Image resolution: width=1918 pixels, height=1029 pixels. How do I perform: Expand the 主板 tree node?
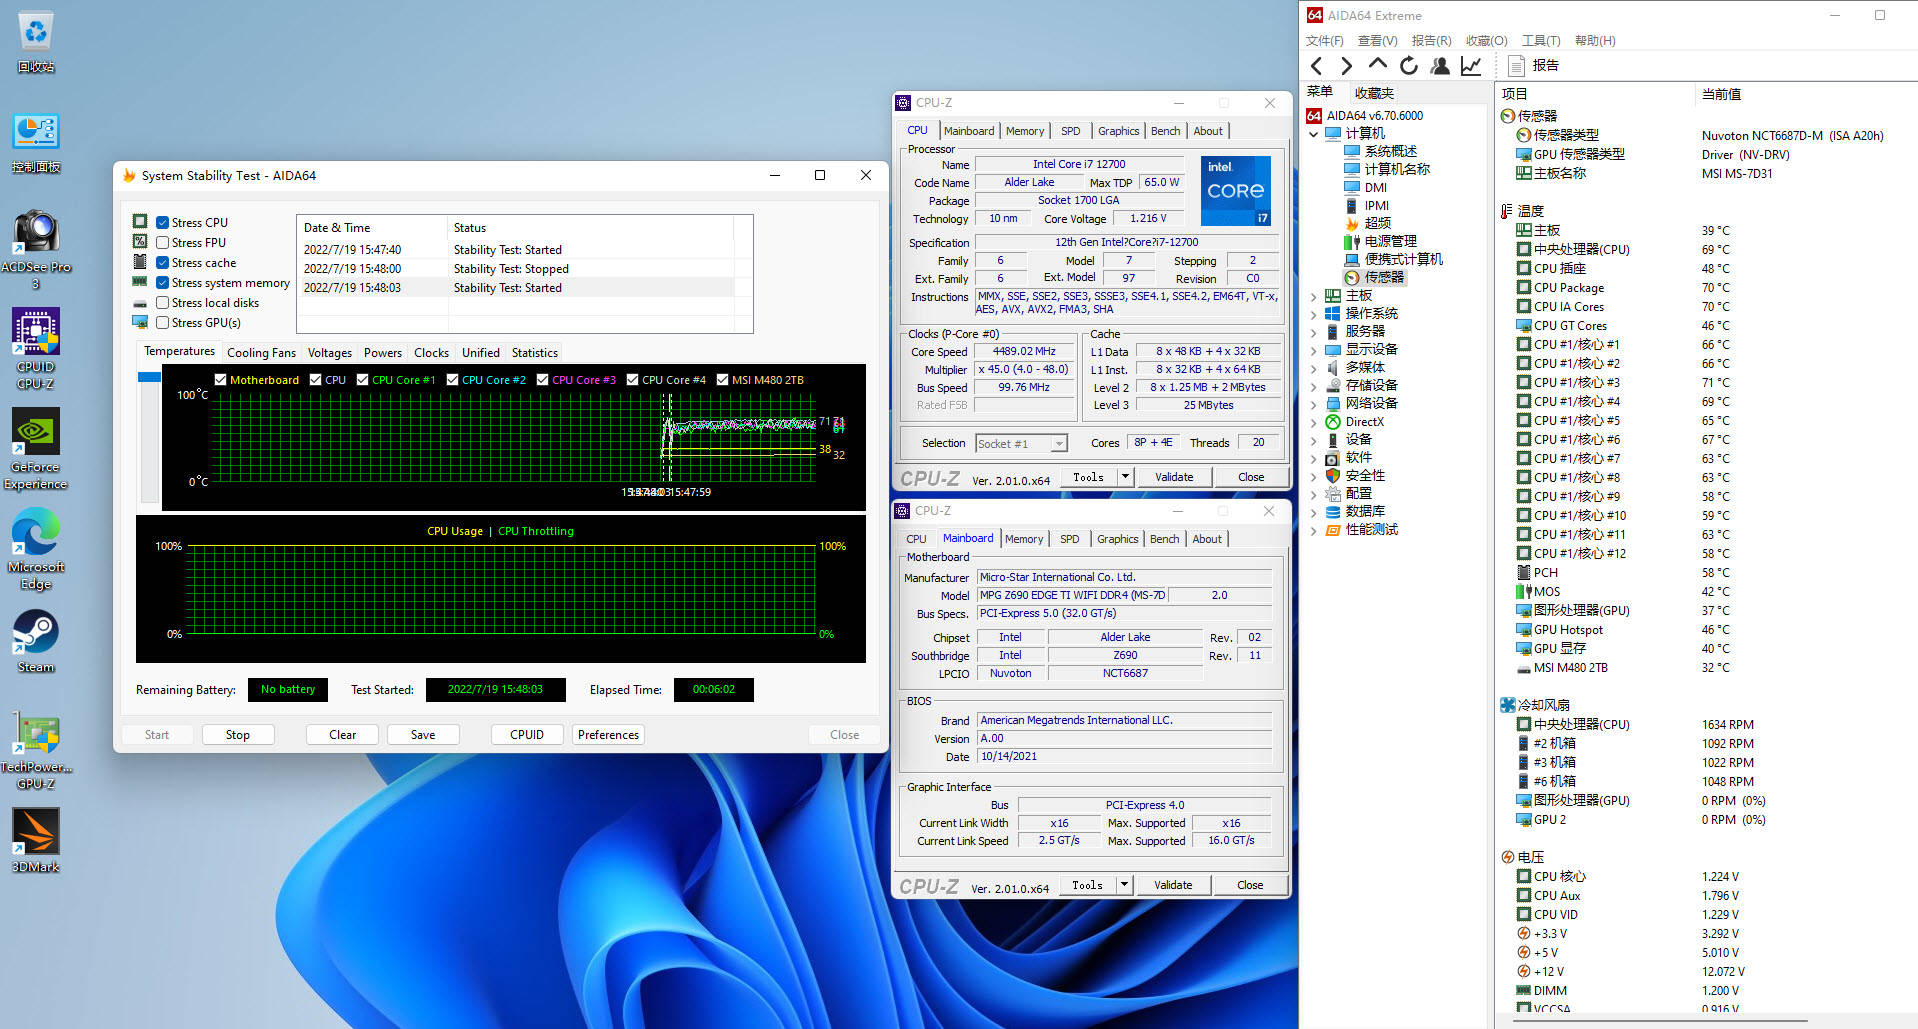[1314, 296]
